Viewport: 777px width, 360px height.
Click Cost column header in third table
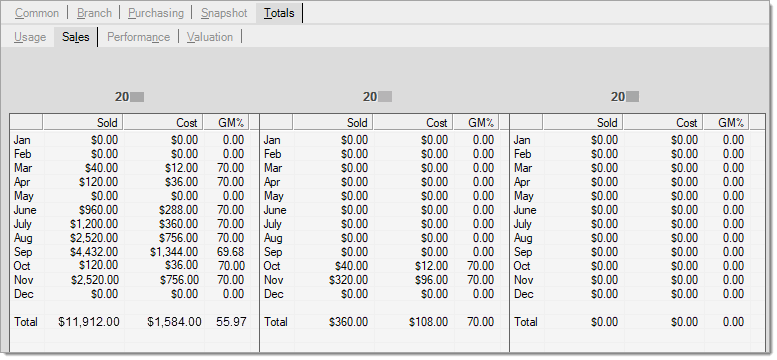coord(663,122)
